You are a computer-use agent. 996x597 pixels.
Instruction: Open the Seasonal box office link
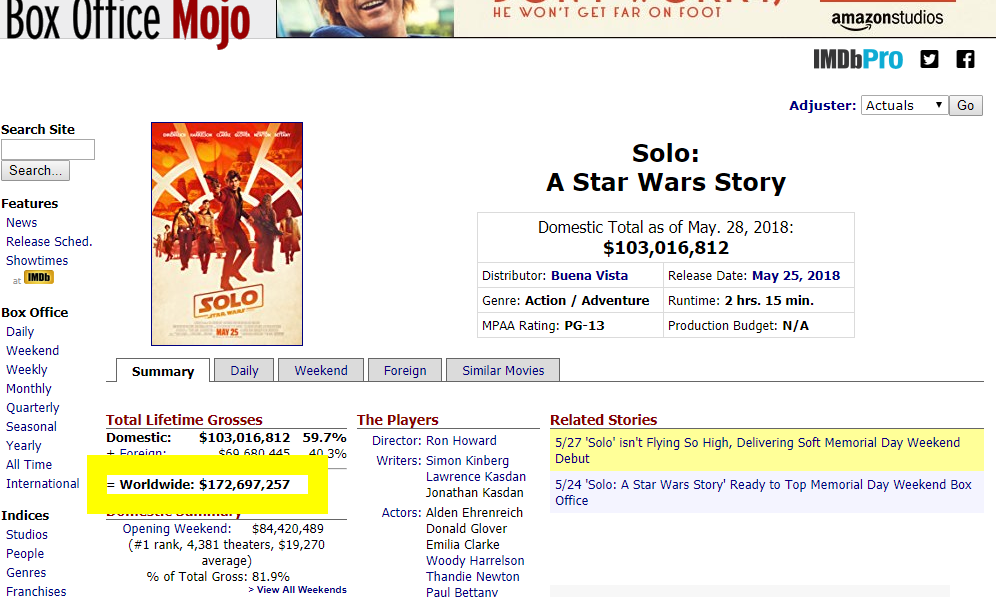31,427
